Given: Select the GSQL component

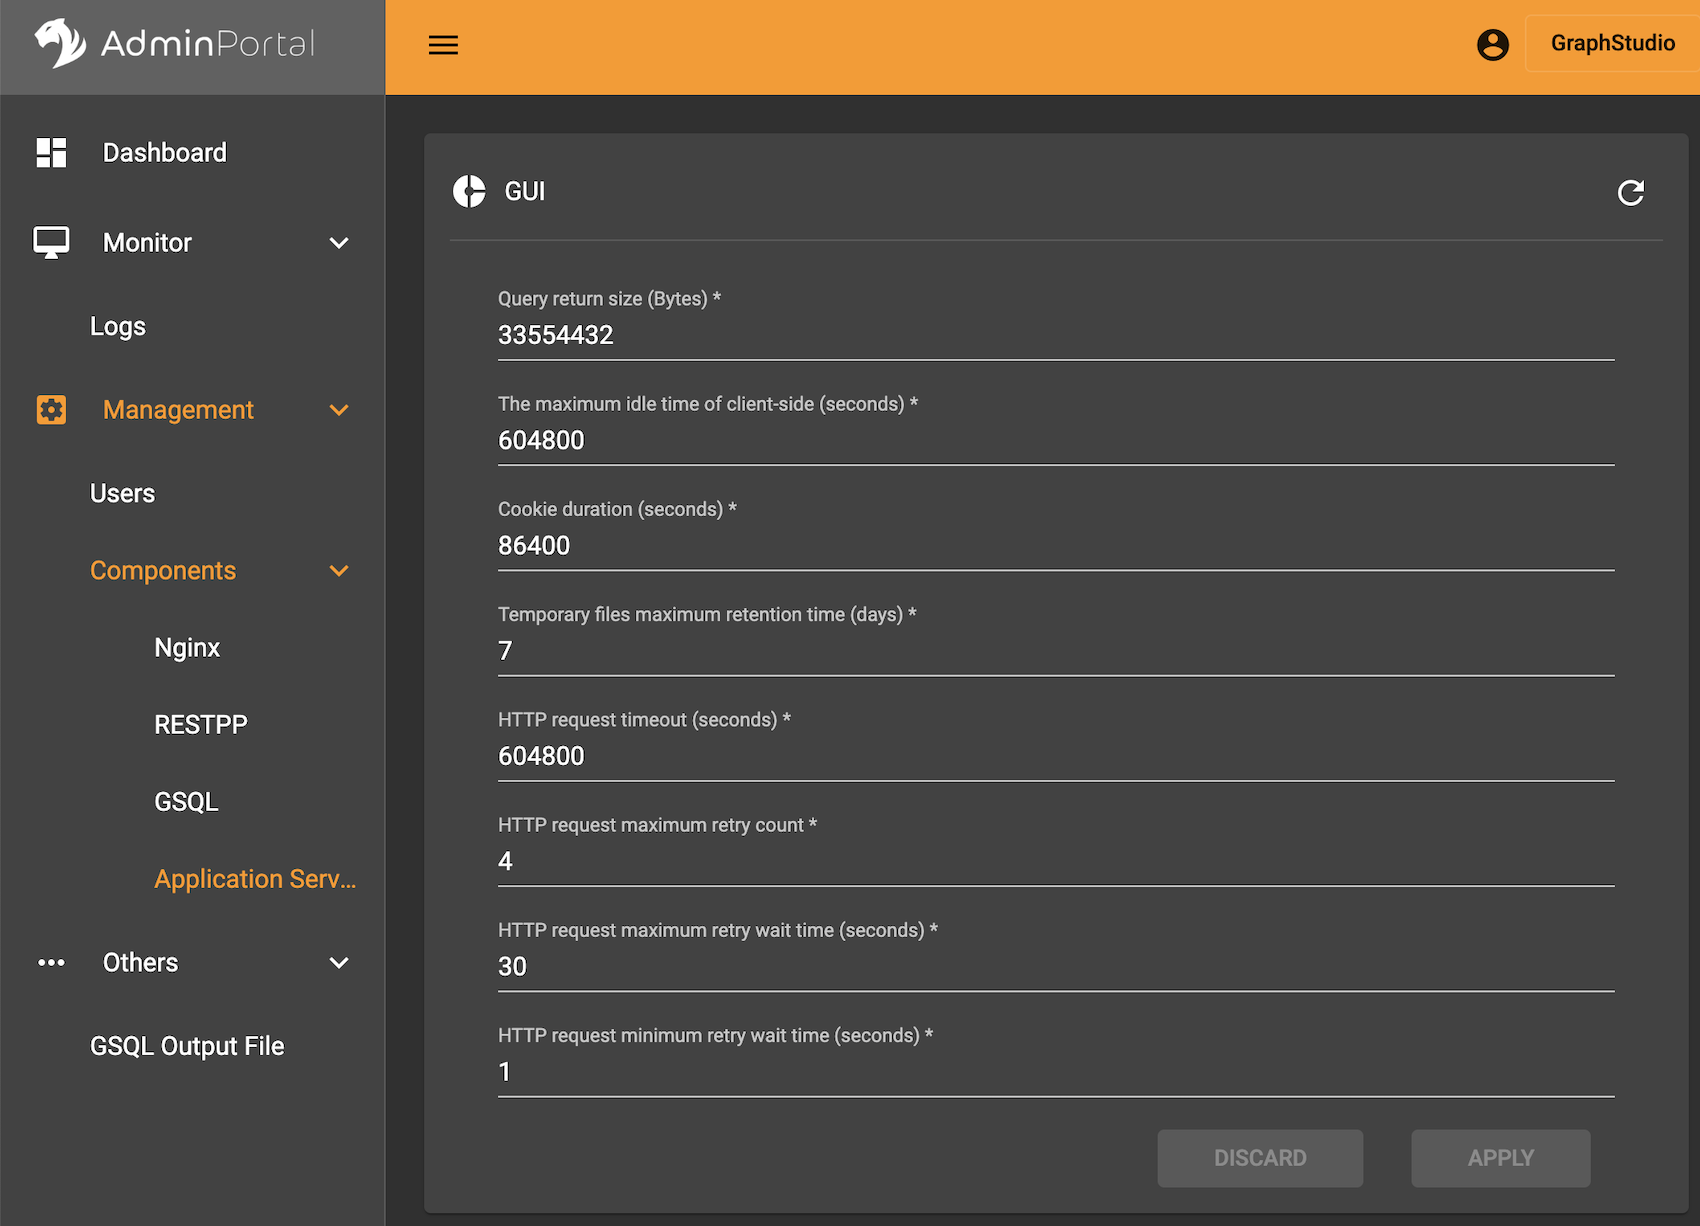Looking at the screenshot, I should (x=186, y=801).
